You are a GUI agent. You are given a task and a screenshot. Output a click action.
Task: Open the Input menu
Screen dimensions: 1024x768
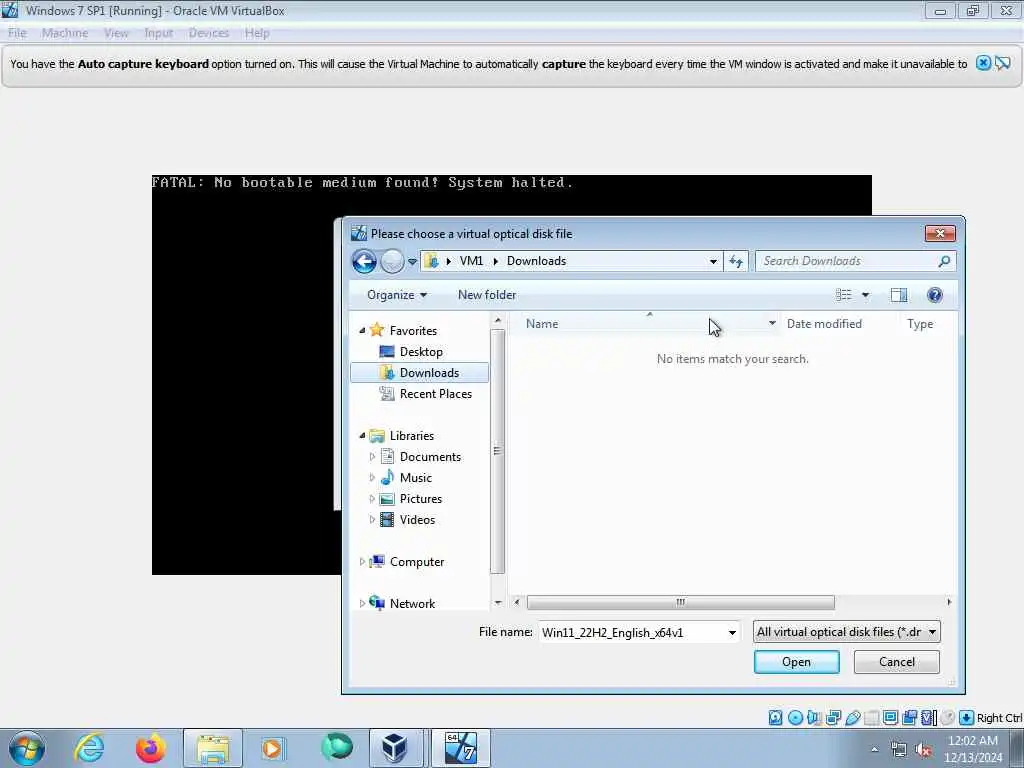point(159,33)
